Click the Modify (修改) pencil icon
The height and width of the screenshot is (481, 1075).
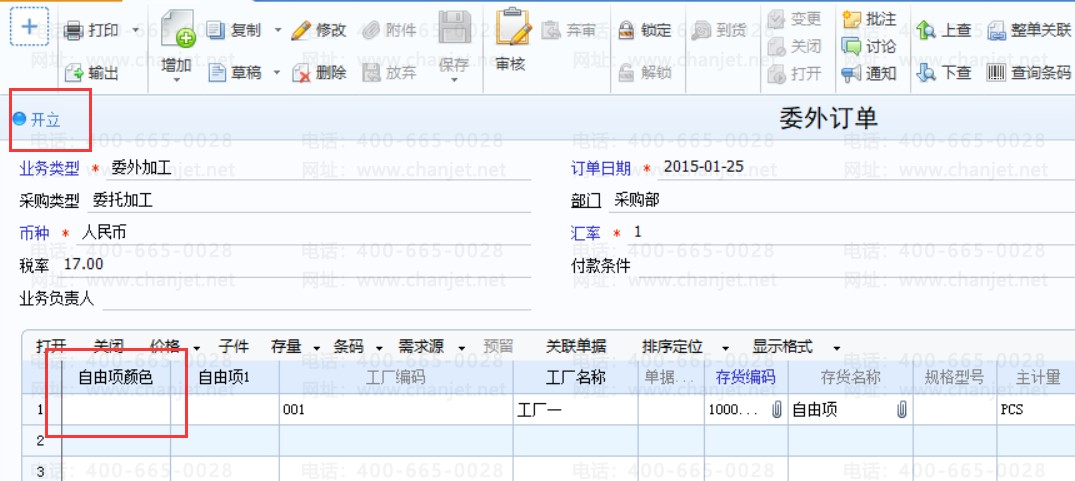click(301, 31)
